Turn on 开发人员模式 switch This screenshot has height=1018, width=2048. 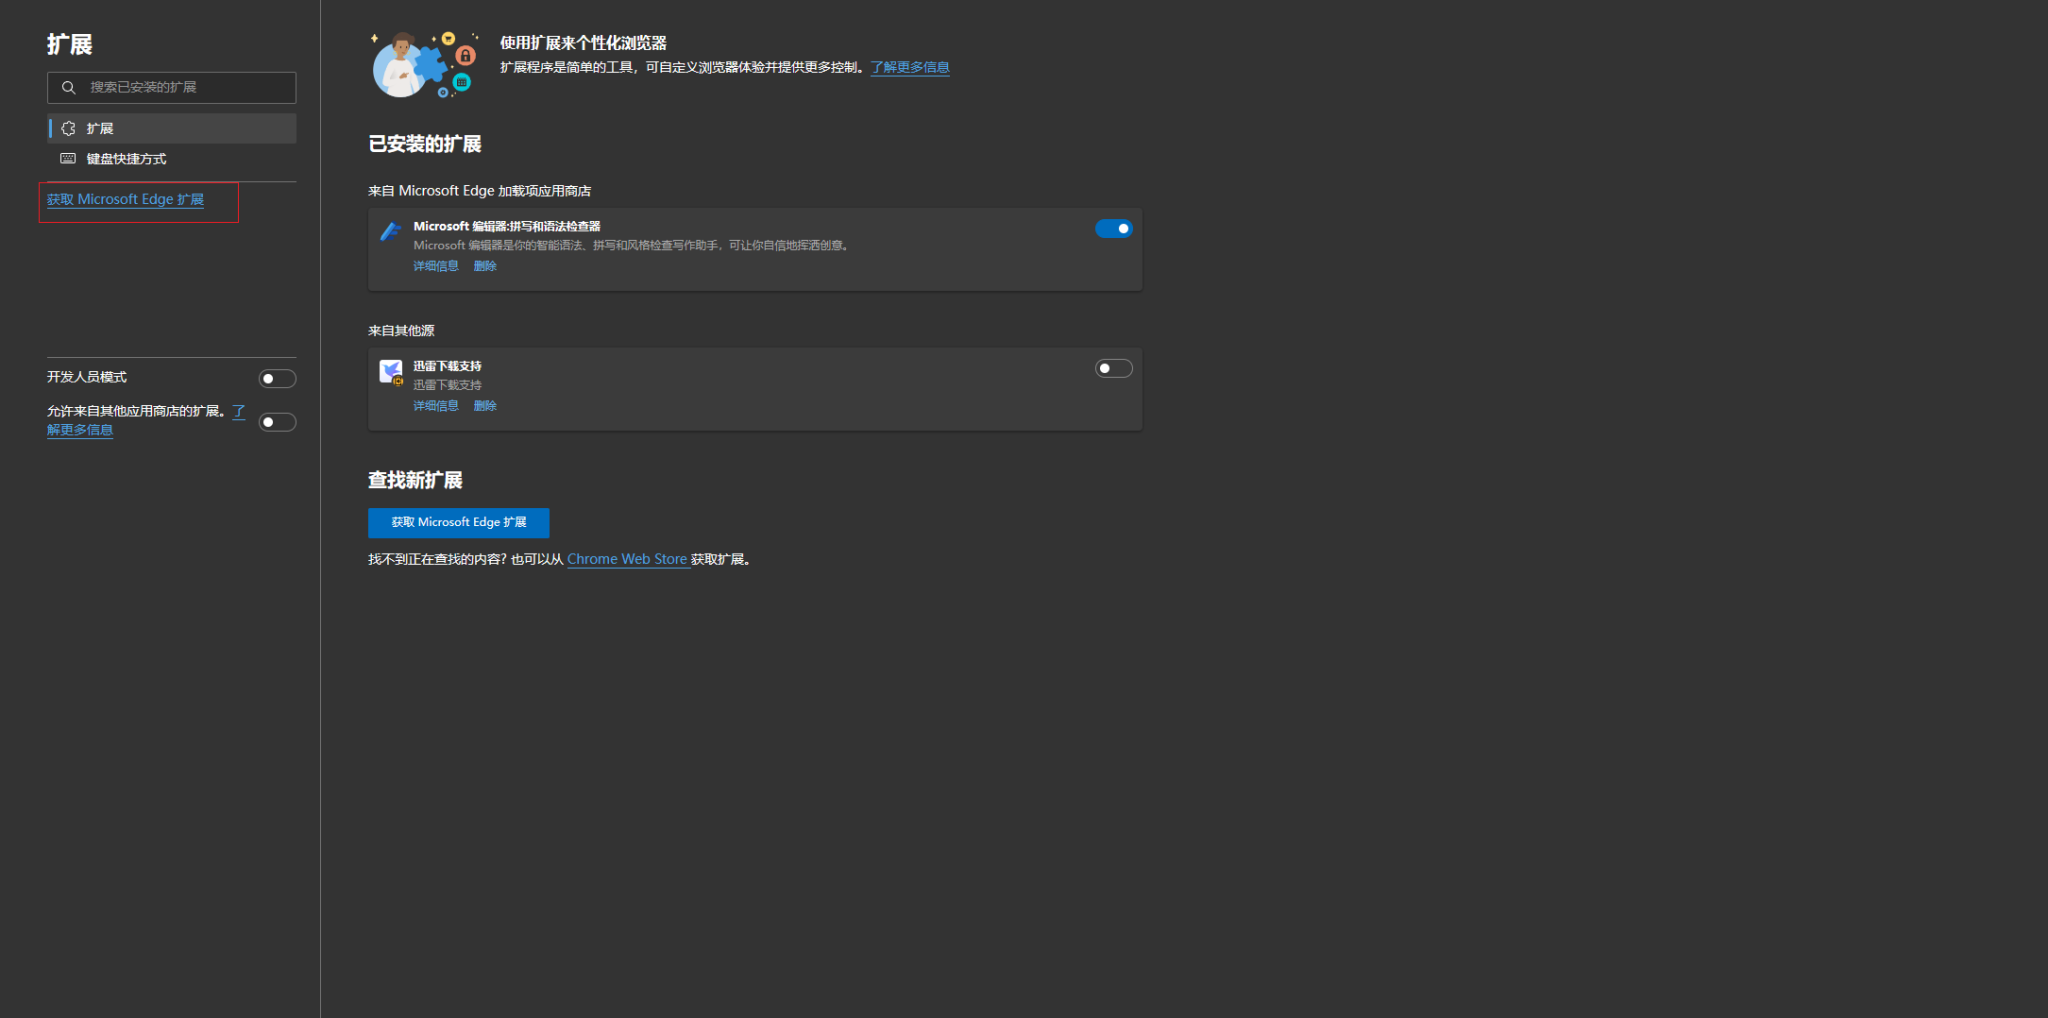click(277, 379)
